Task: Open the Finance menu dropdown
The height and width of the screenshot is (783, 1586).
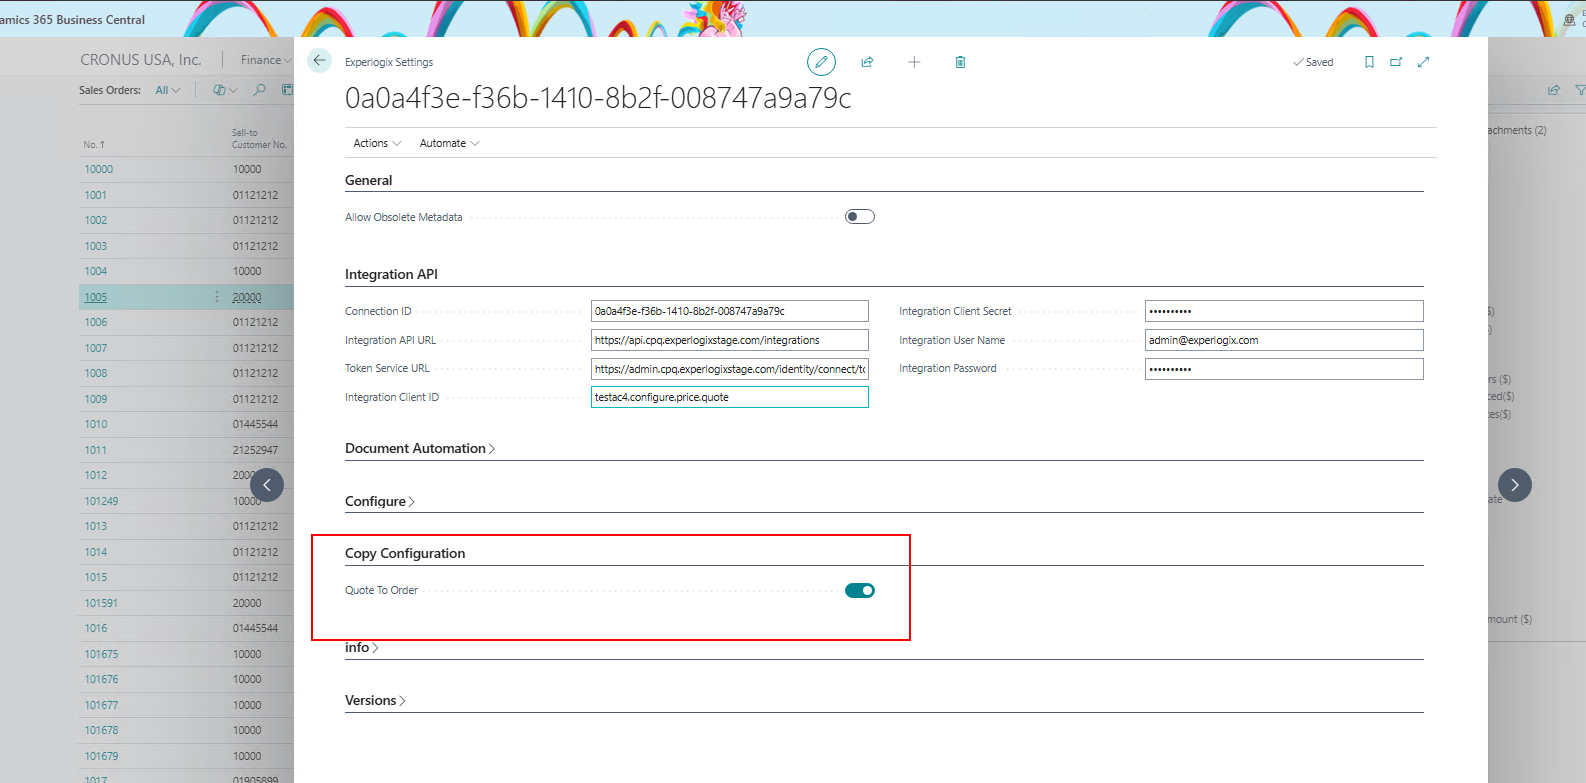Action: click(266, 60)
